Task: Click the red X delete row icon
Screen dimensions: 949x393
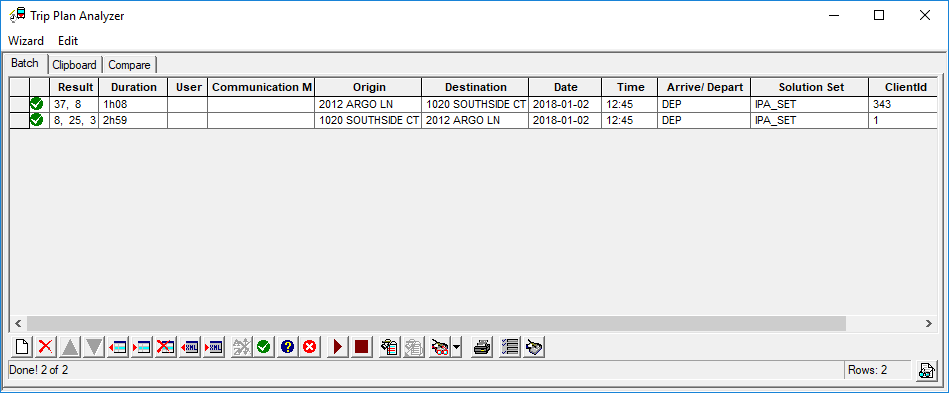Action: [x=45, y=347]
